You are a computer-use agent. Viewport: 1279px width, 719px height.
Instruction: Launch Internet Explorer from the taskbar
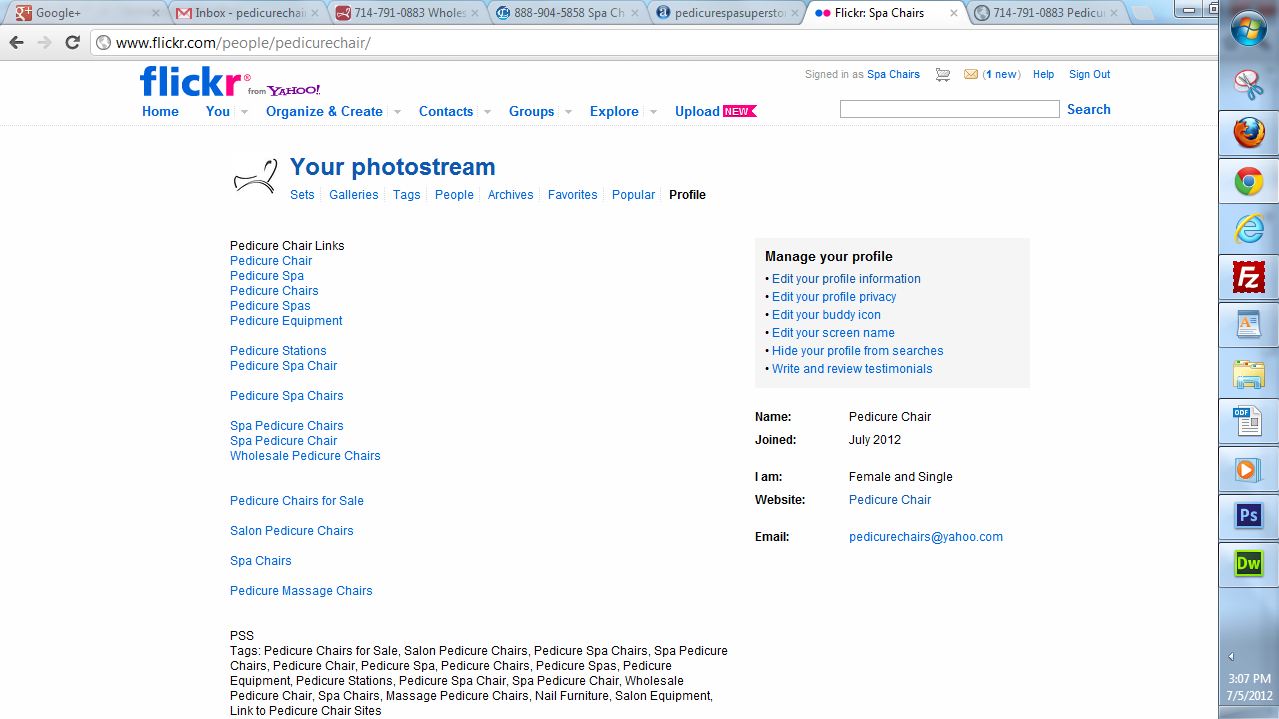tap(1249, 229)
